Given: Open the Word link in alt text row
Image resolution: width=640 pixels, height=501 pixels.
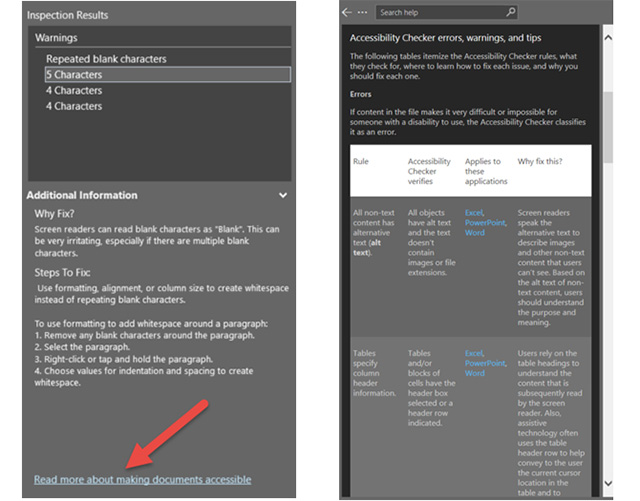Looking at the screenshot, I should [474, 232].
